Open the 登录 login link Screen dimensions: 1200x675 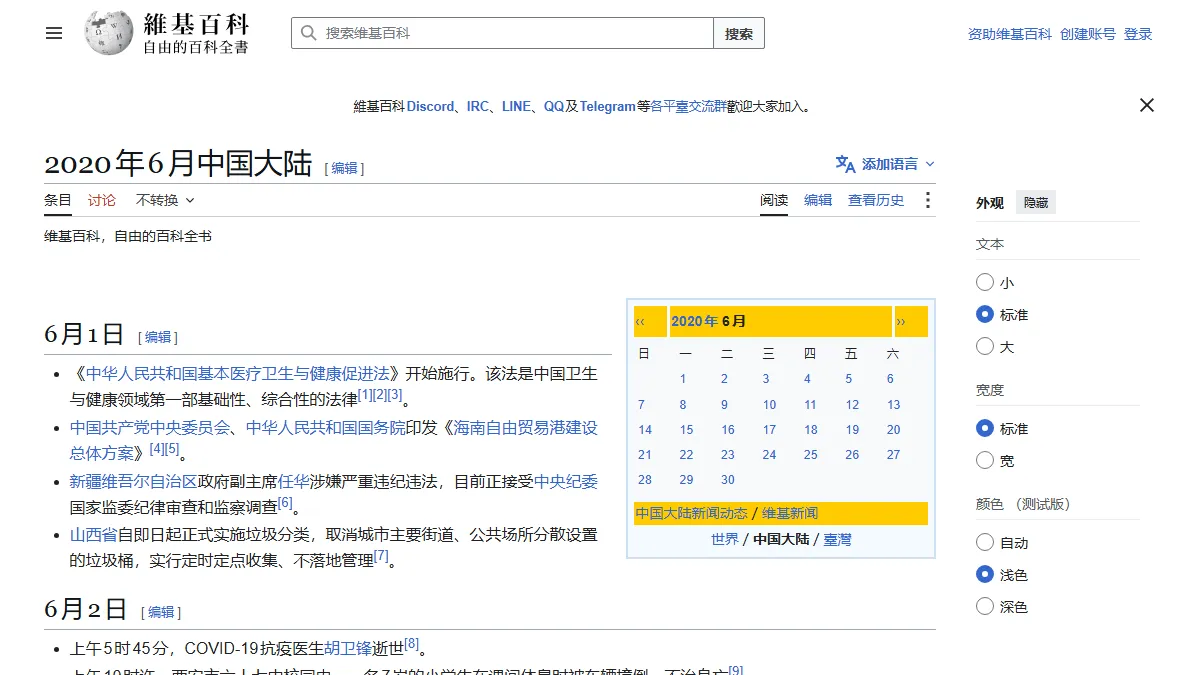pos(1138,34)
